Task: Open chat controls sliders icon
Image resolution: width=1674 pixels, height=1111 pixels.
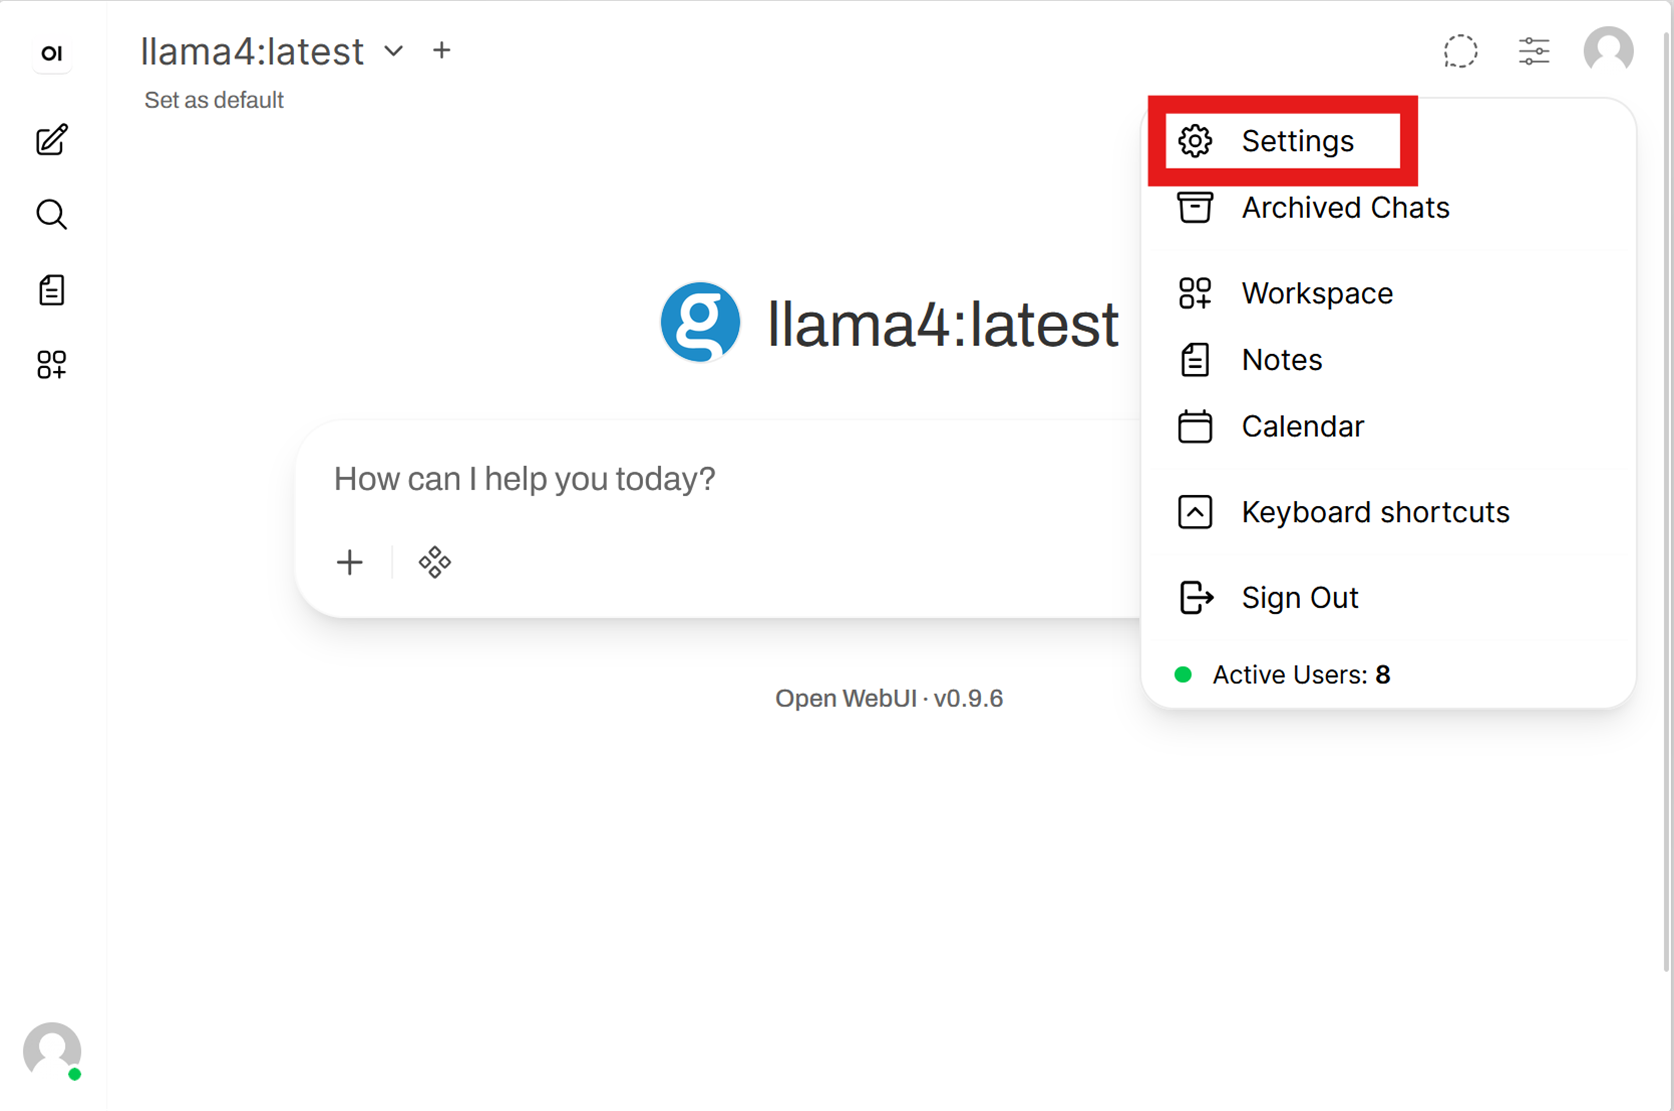Action: pyautogui.click(x=1534, y=51)
